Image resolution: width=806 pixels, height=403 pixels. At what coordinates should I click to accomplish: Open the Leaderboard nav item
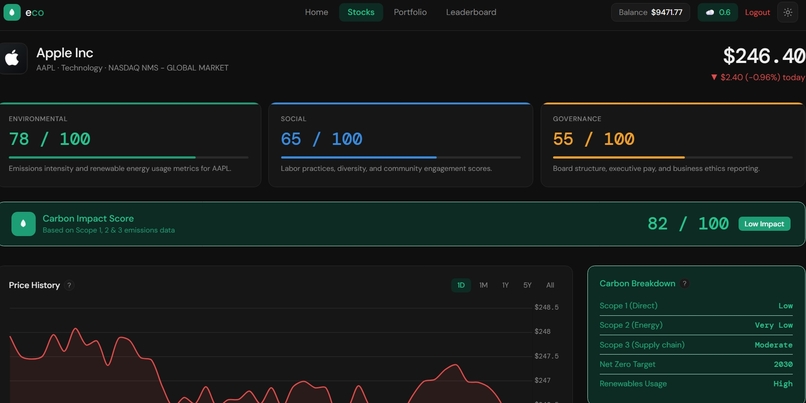[x=471, y=12]
